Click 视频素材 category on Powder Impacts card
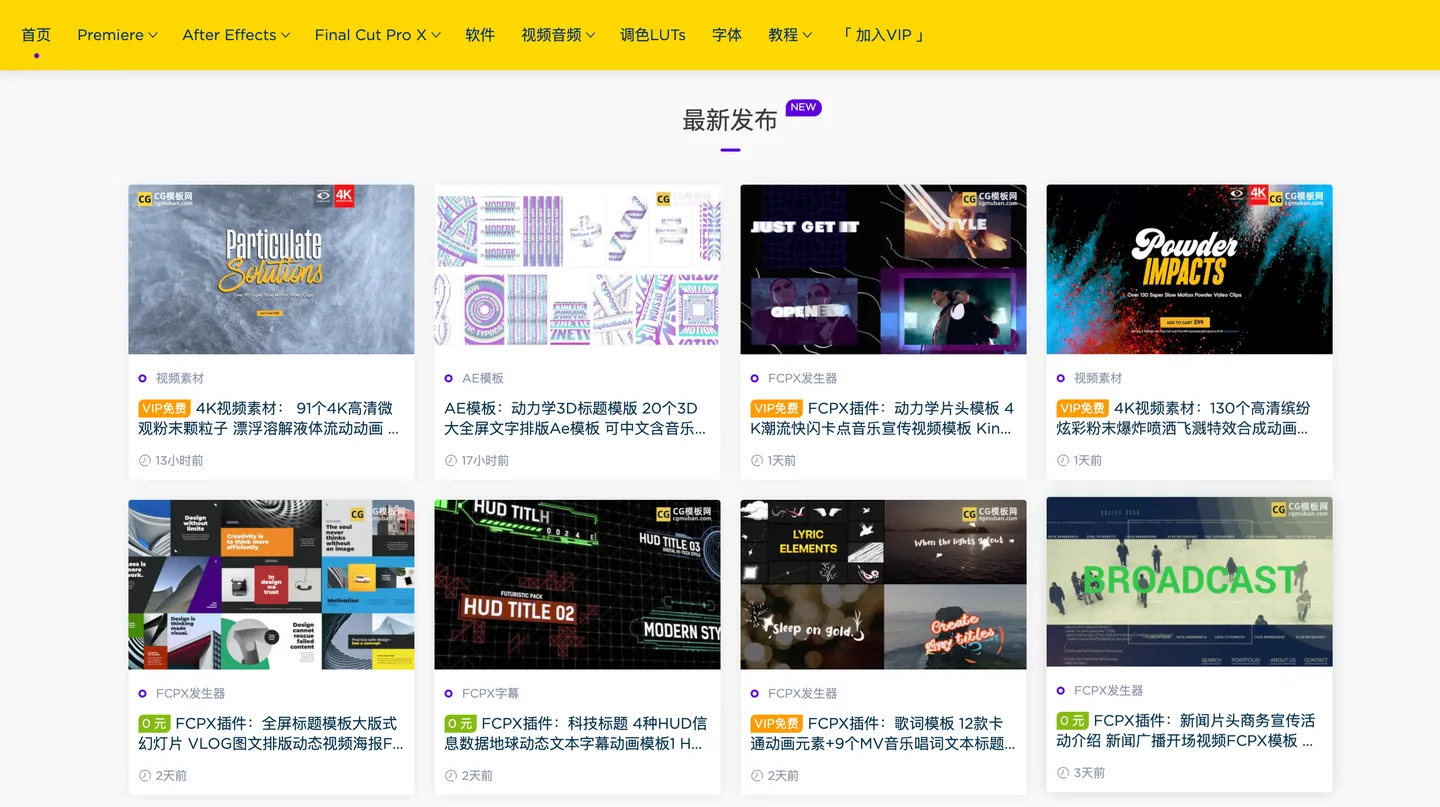 [1098, 378]
